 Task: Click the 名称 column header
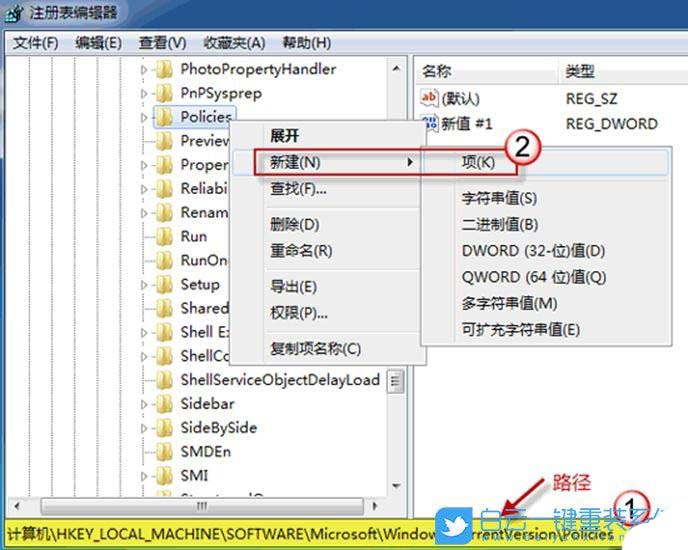click(x=437, y=71)
